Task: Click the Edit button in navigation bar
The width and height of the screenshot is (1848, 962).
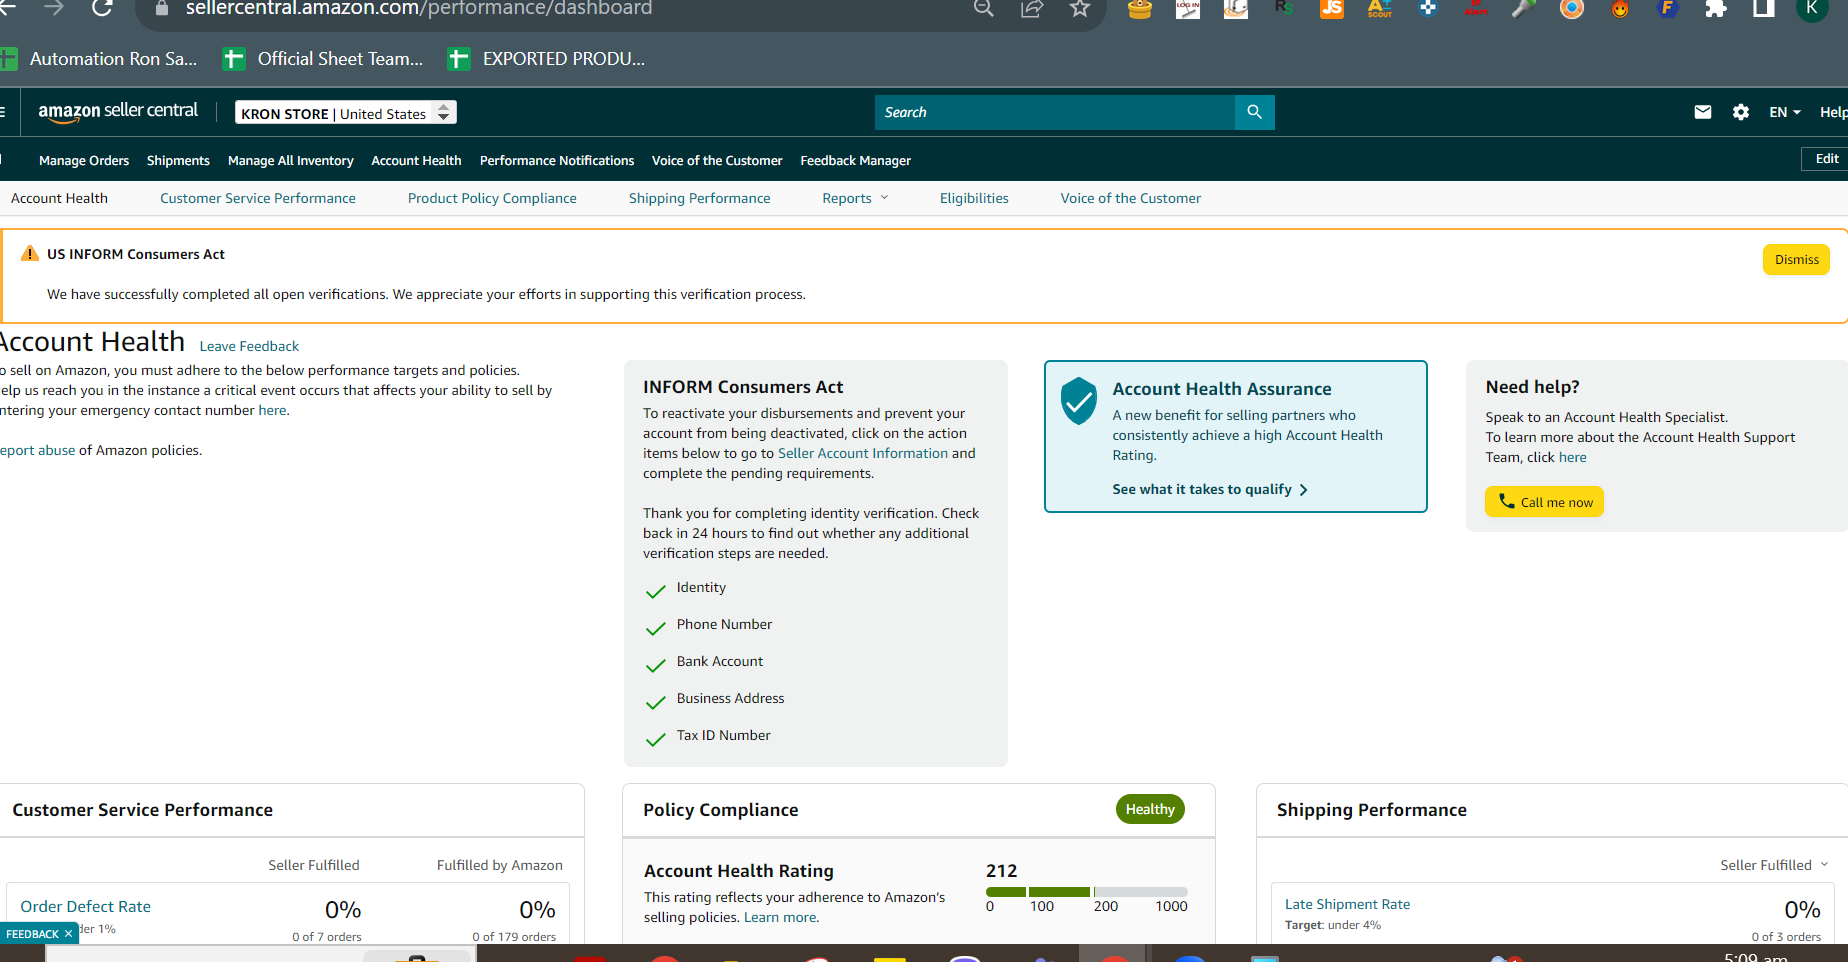Action: tap(1826, 159)
